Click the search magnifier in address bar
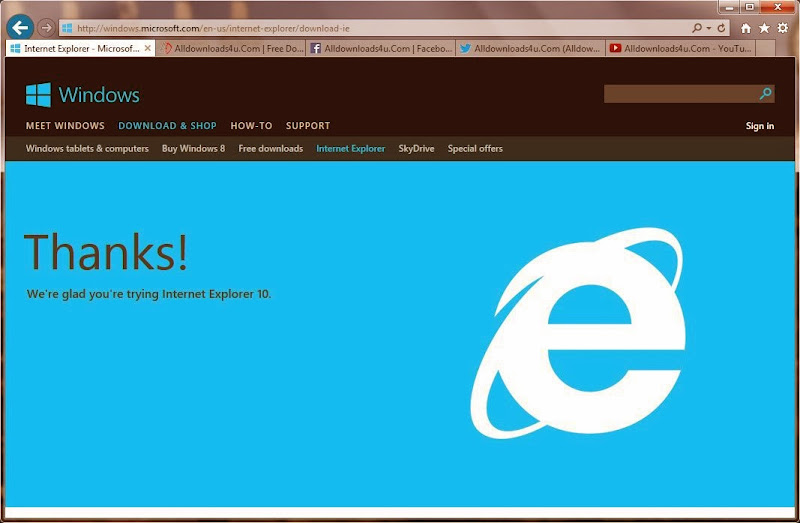800x523 pixels. click(697, 28)
